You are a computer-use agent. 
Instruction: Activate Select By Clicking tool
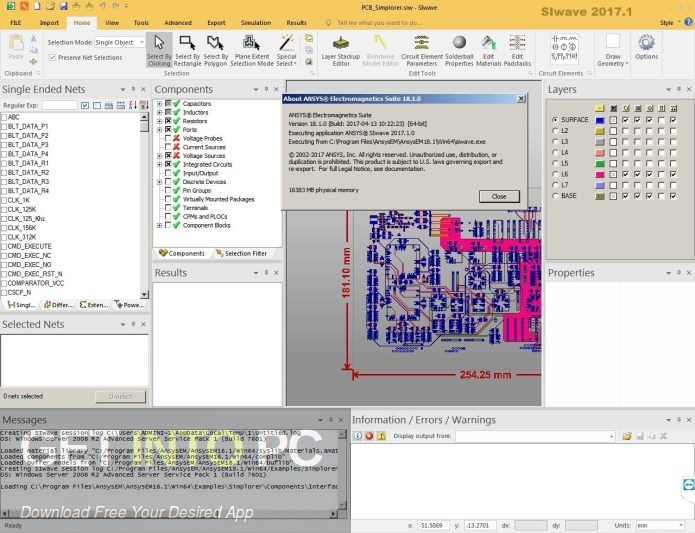click(159, 50)
